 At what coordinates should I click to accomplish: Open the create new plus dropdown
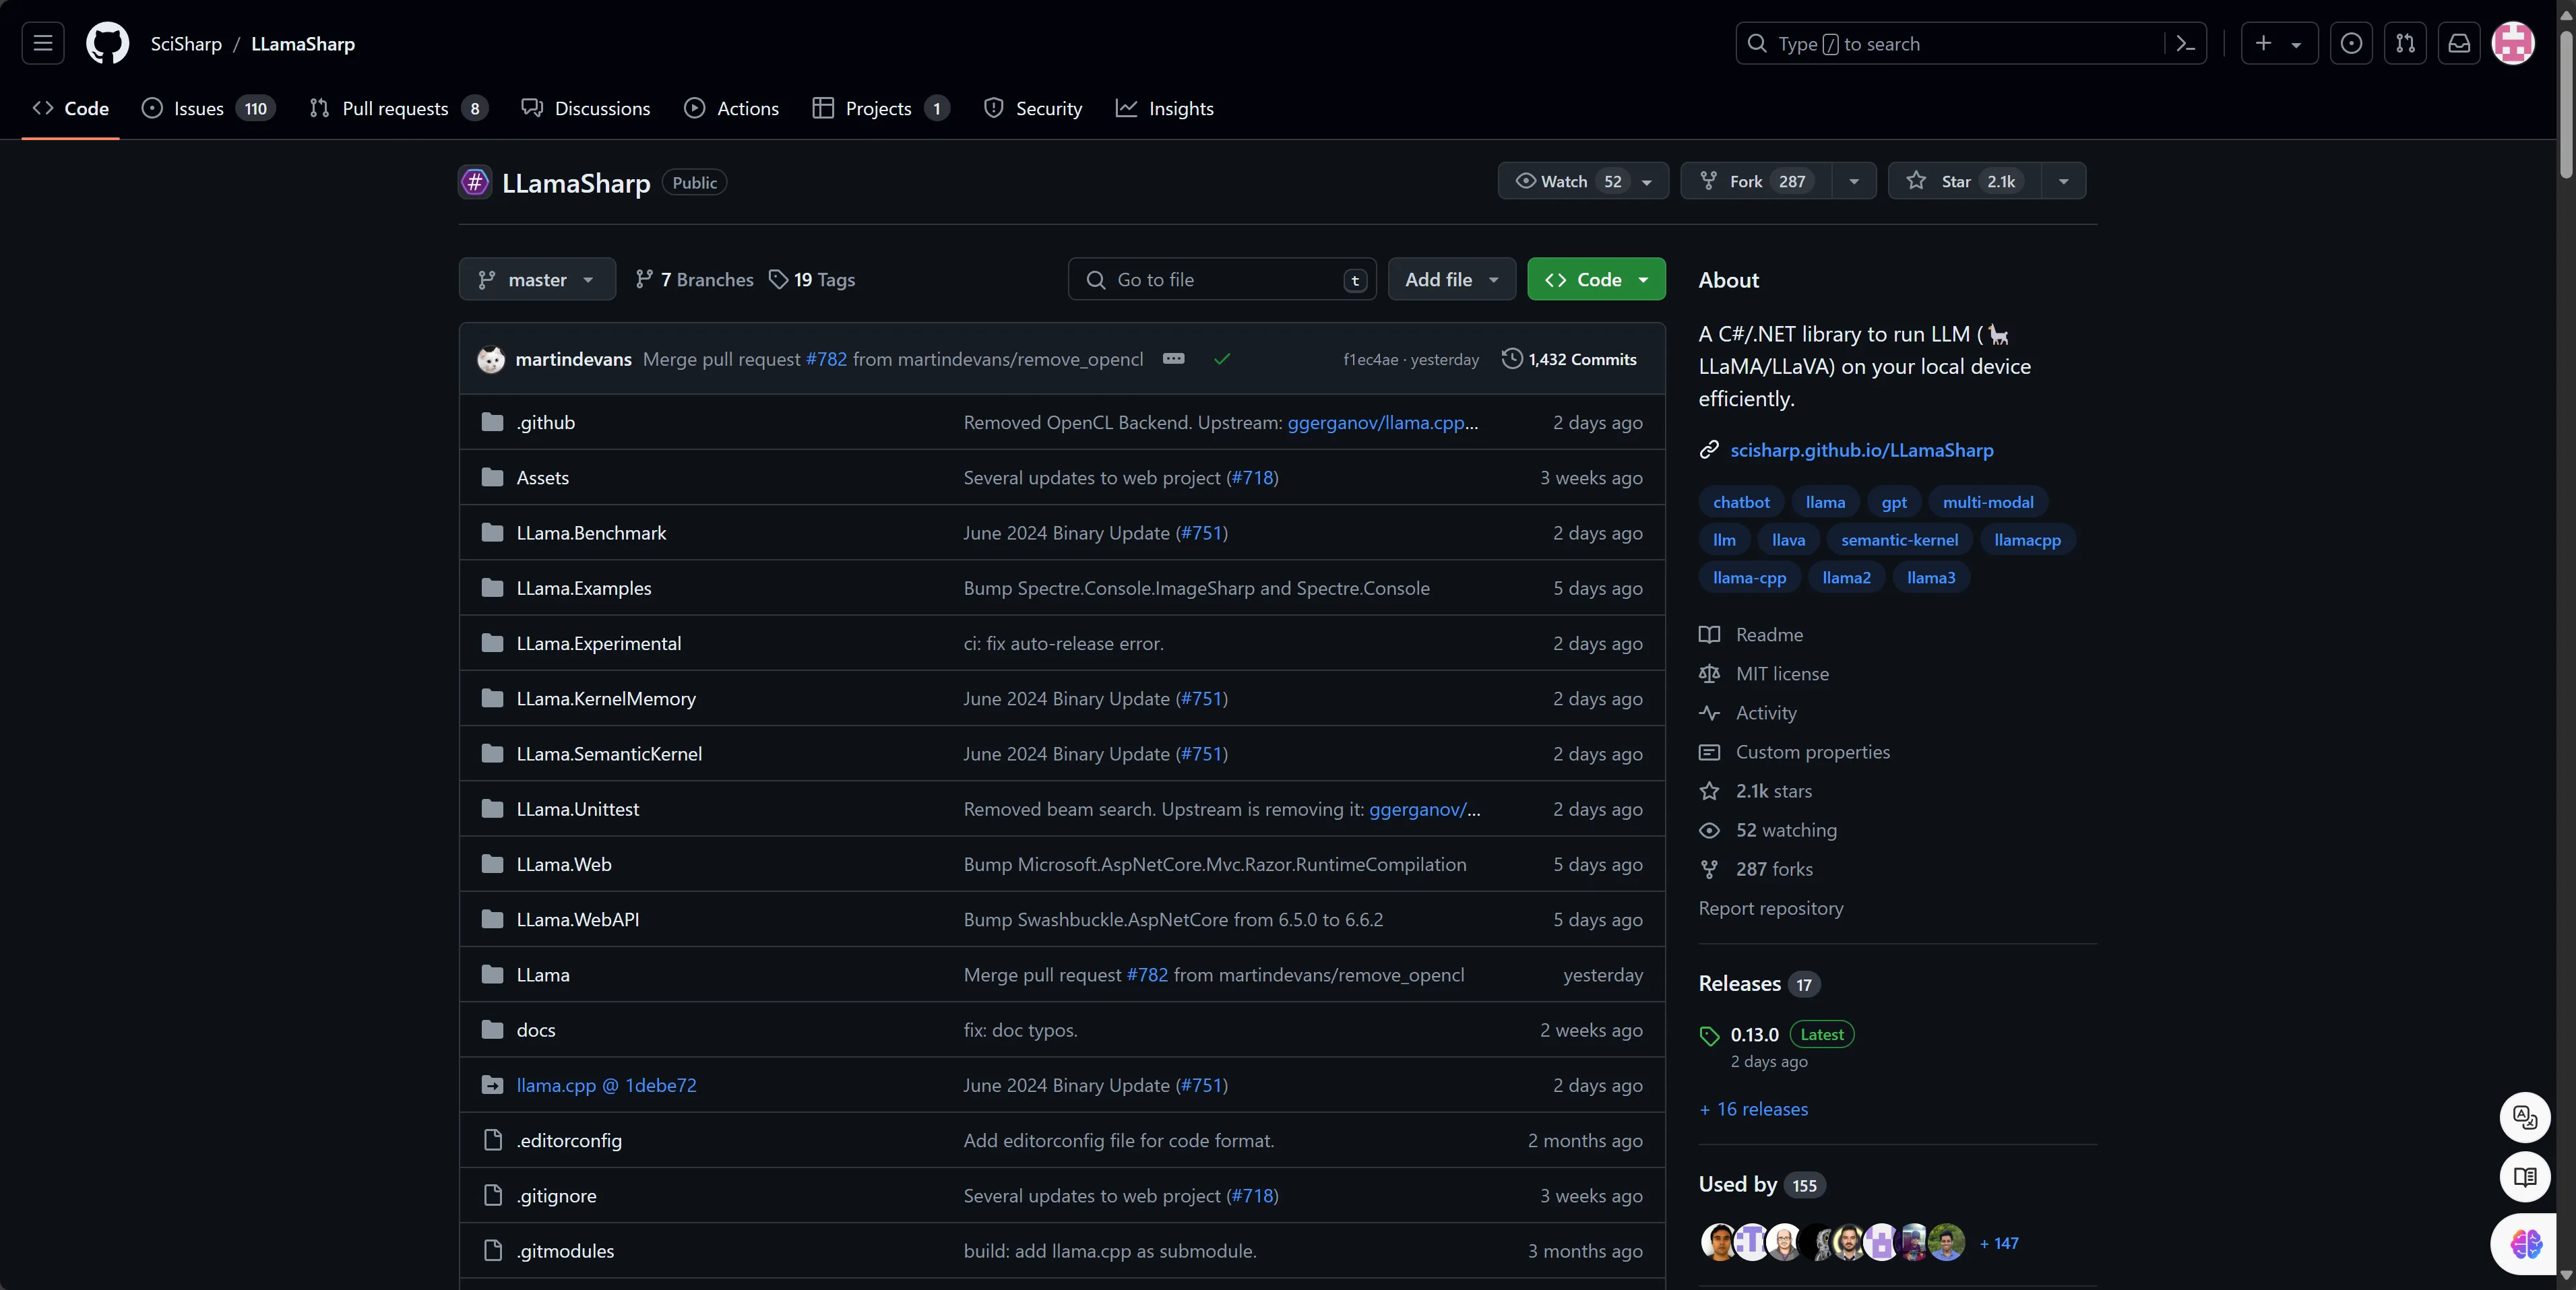point(2279,43)
